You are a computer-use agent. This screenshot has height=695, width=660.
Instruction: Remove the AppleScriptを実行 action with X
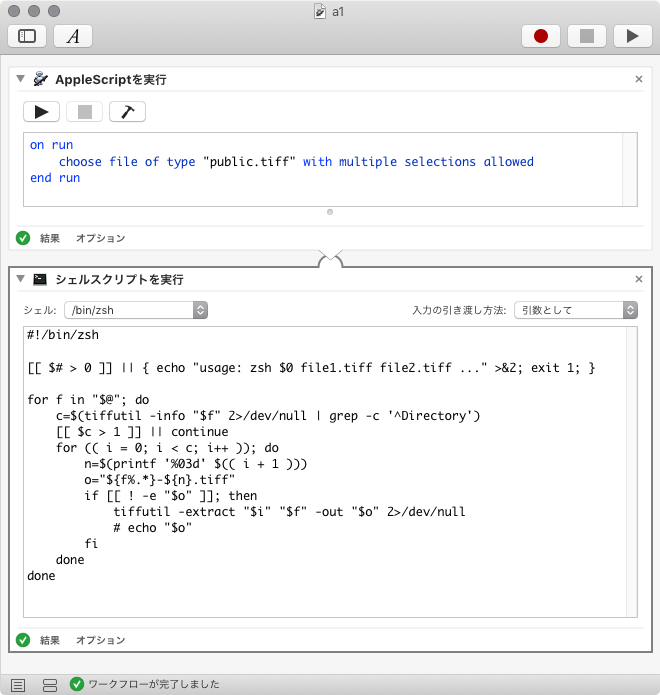639,79
